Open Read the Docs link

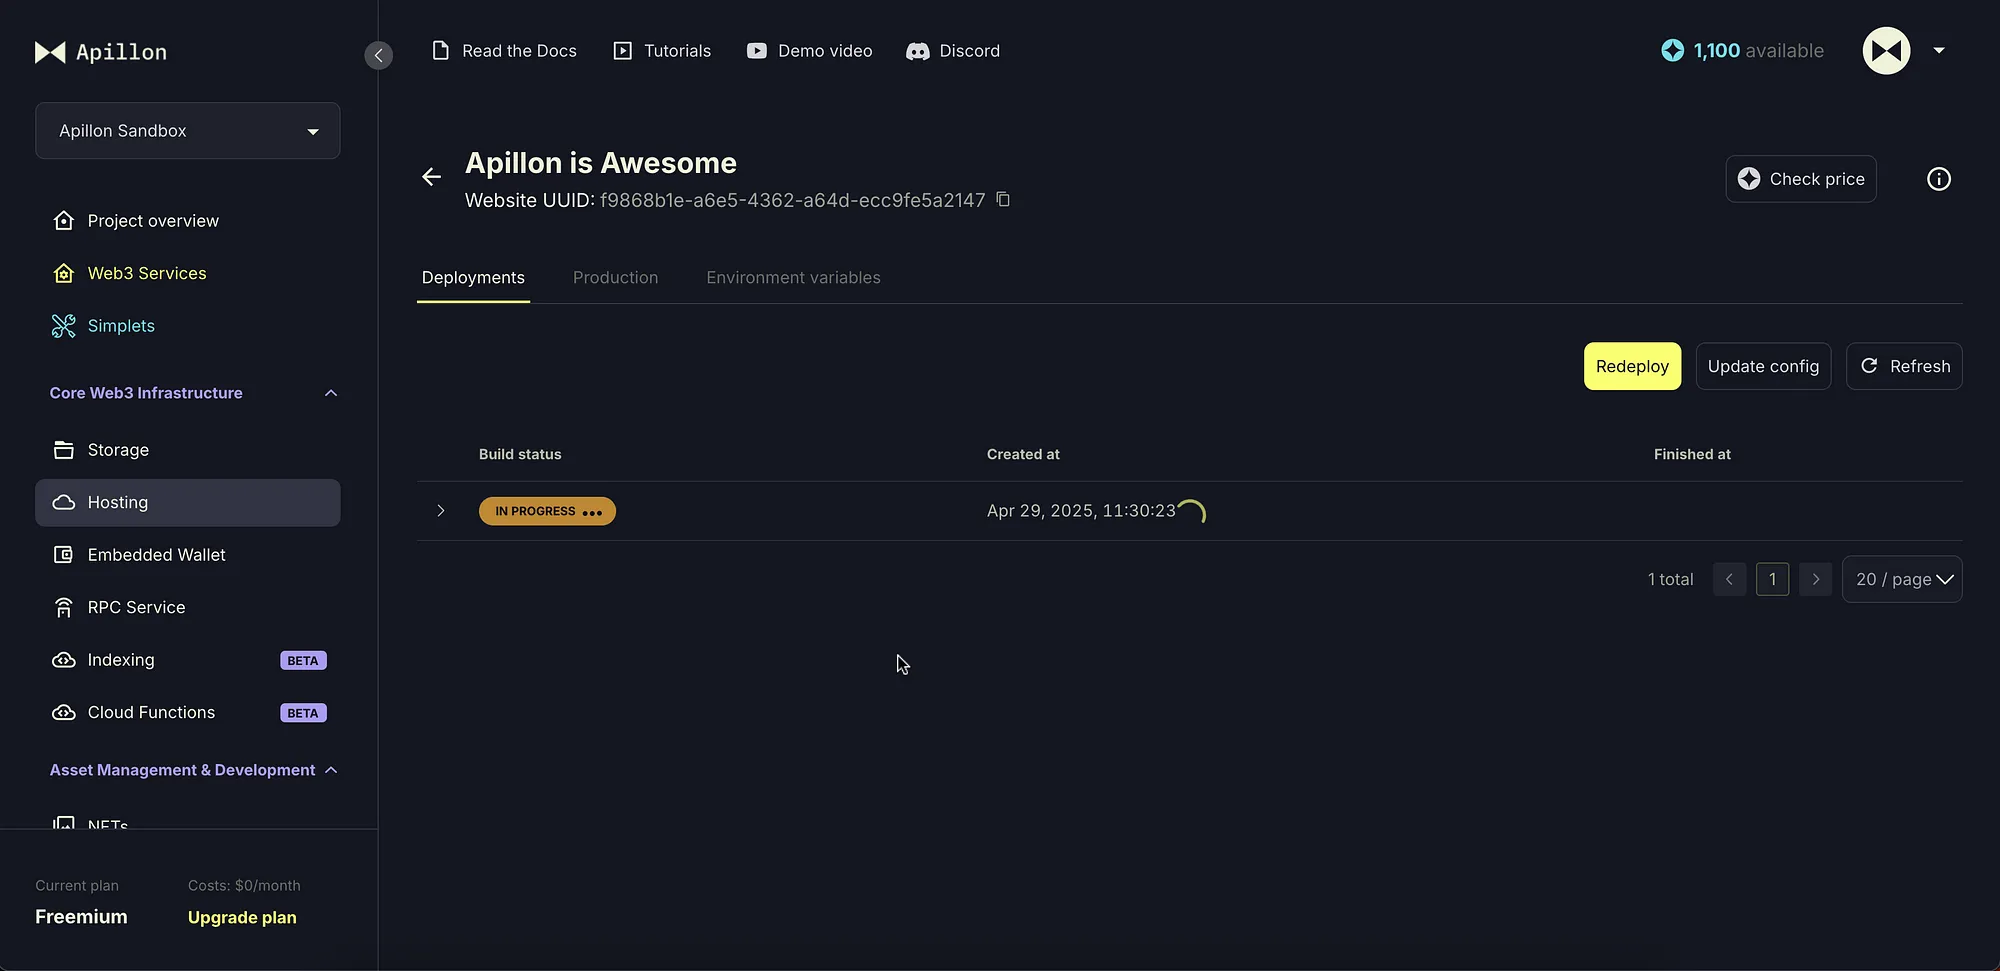(504, 51)
